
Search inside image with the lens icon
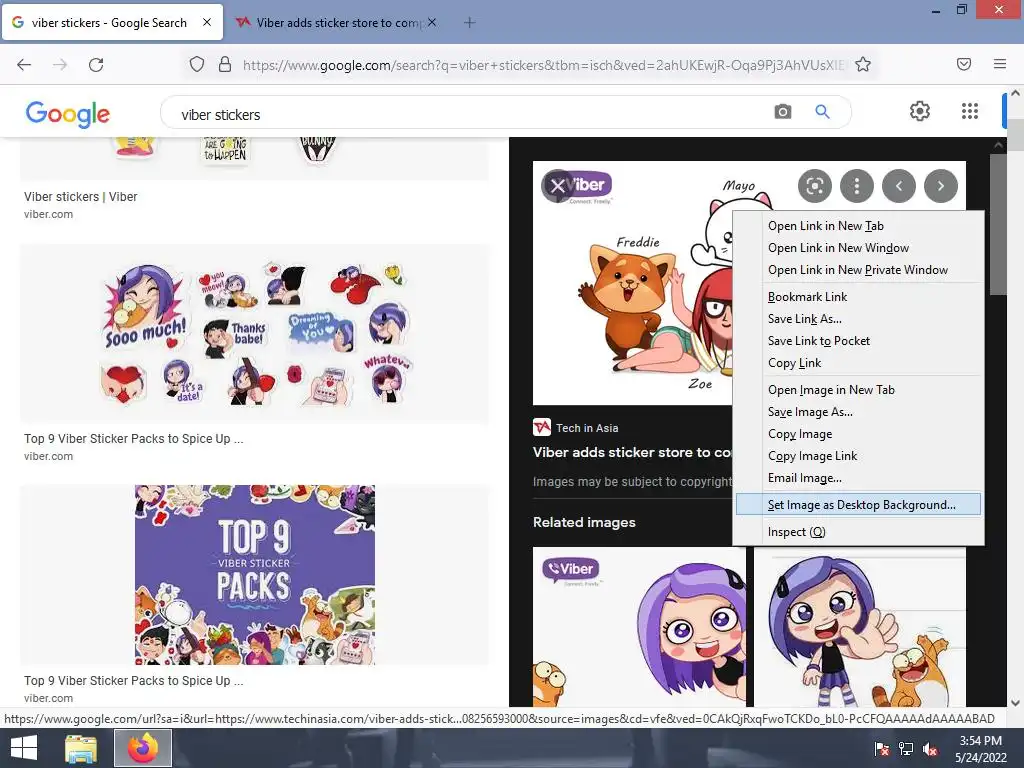tap(814, 186)
